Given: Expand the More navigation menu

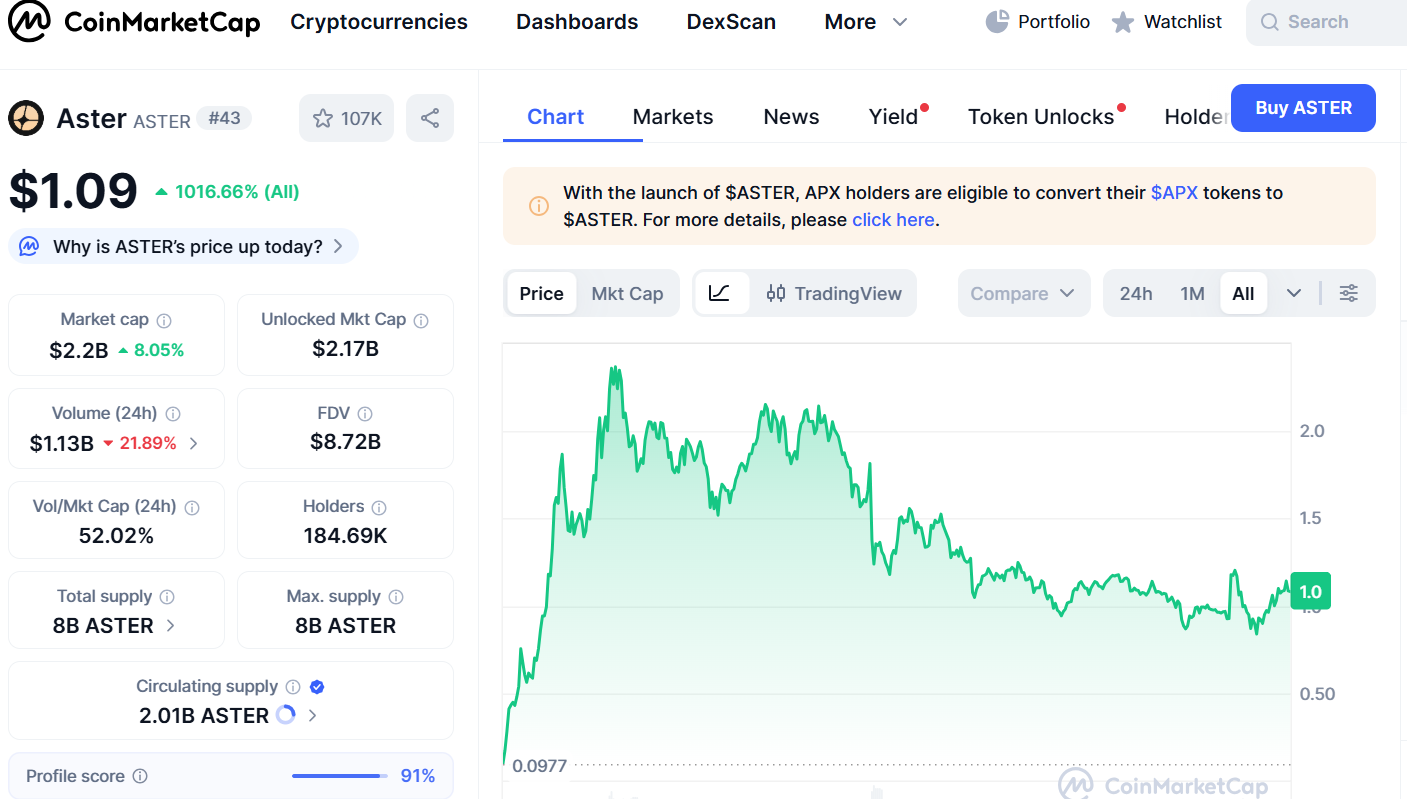Looking at the screenshot, I should click(x=864, y=21).
